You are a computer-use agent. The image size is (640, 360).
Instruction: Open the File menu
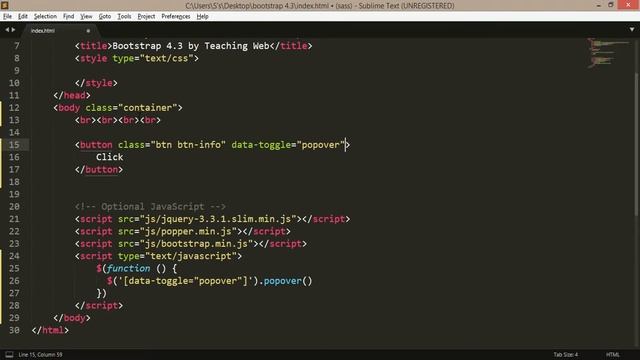point(7,16)
